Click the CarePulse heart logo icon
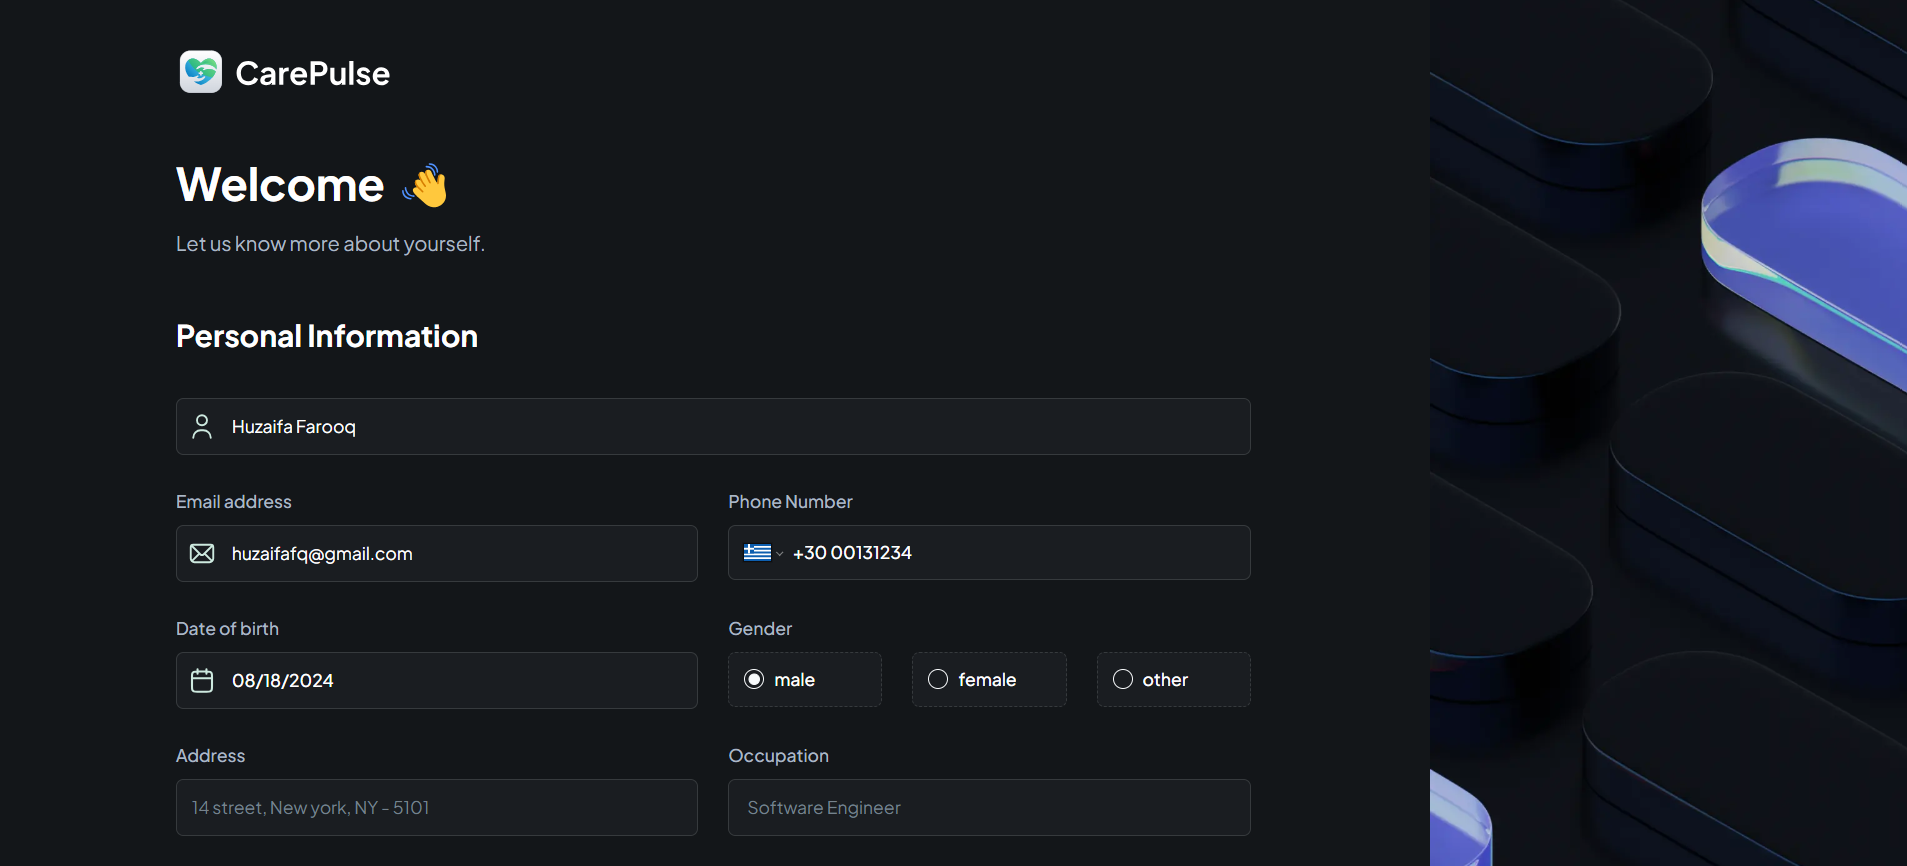 click(201, 72)
